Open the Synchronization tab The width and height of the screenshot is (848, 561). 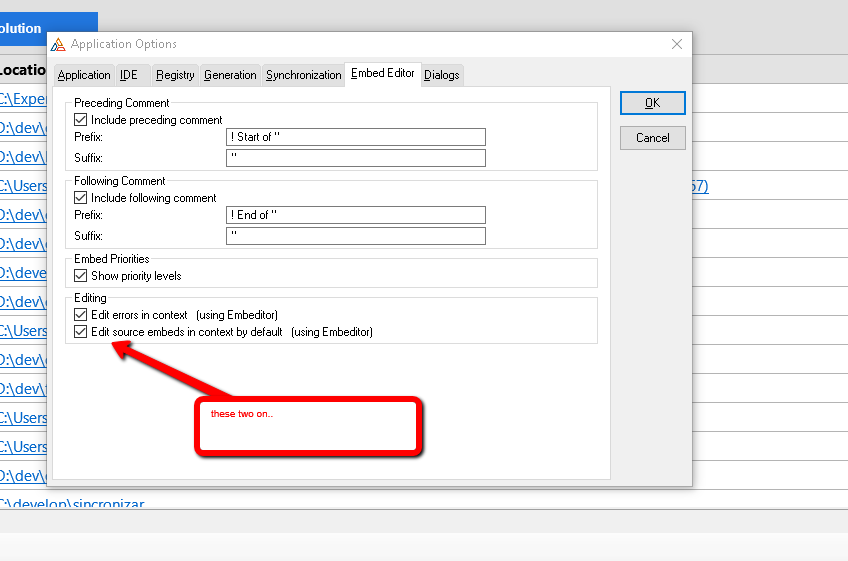(303, 75)
